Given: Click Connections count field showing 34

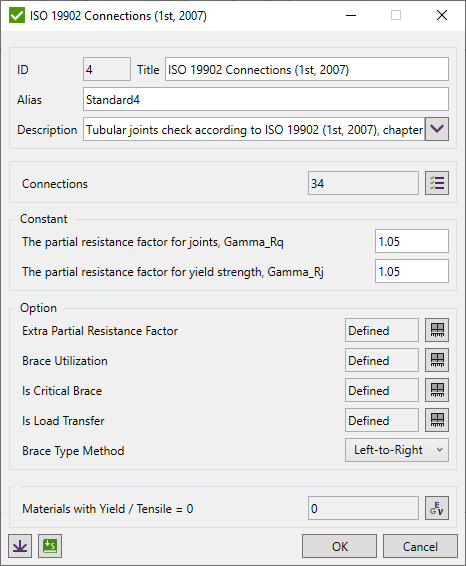Looking at the screenshot, I should tap(363, 183).
